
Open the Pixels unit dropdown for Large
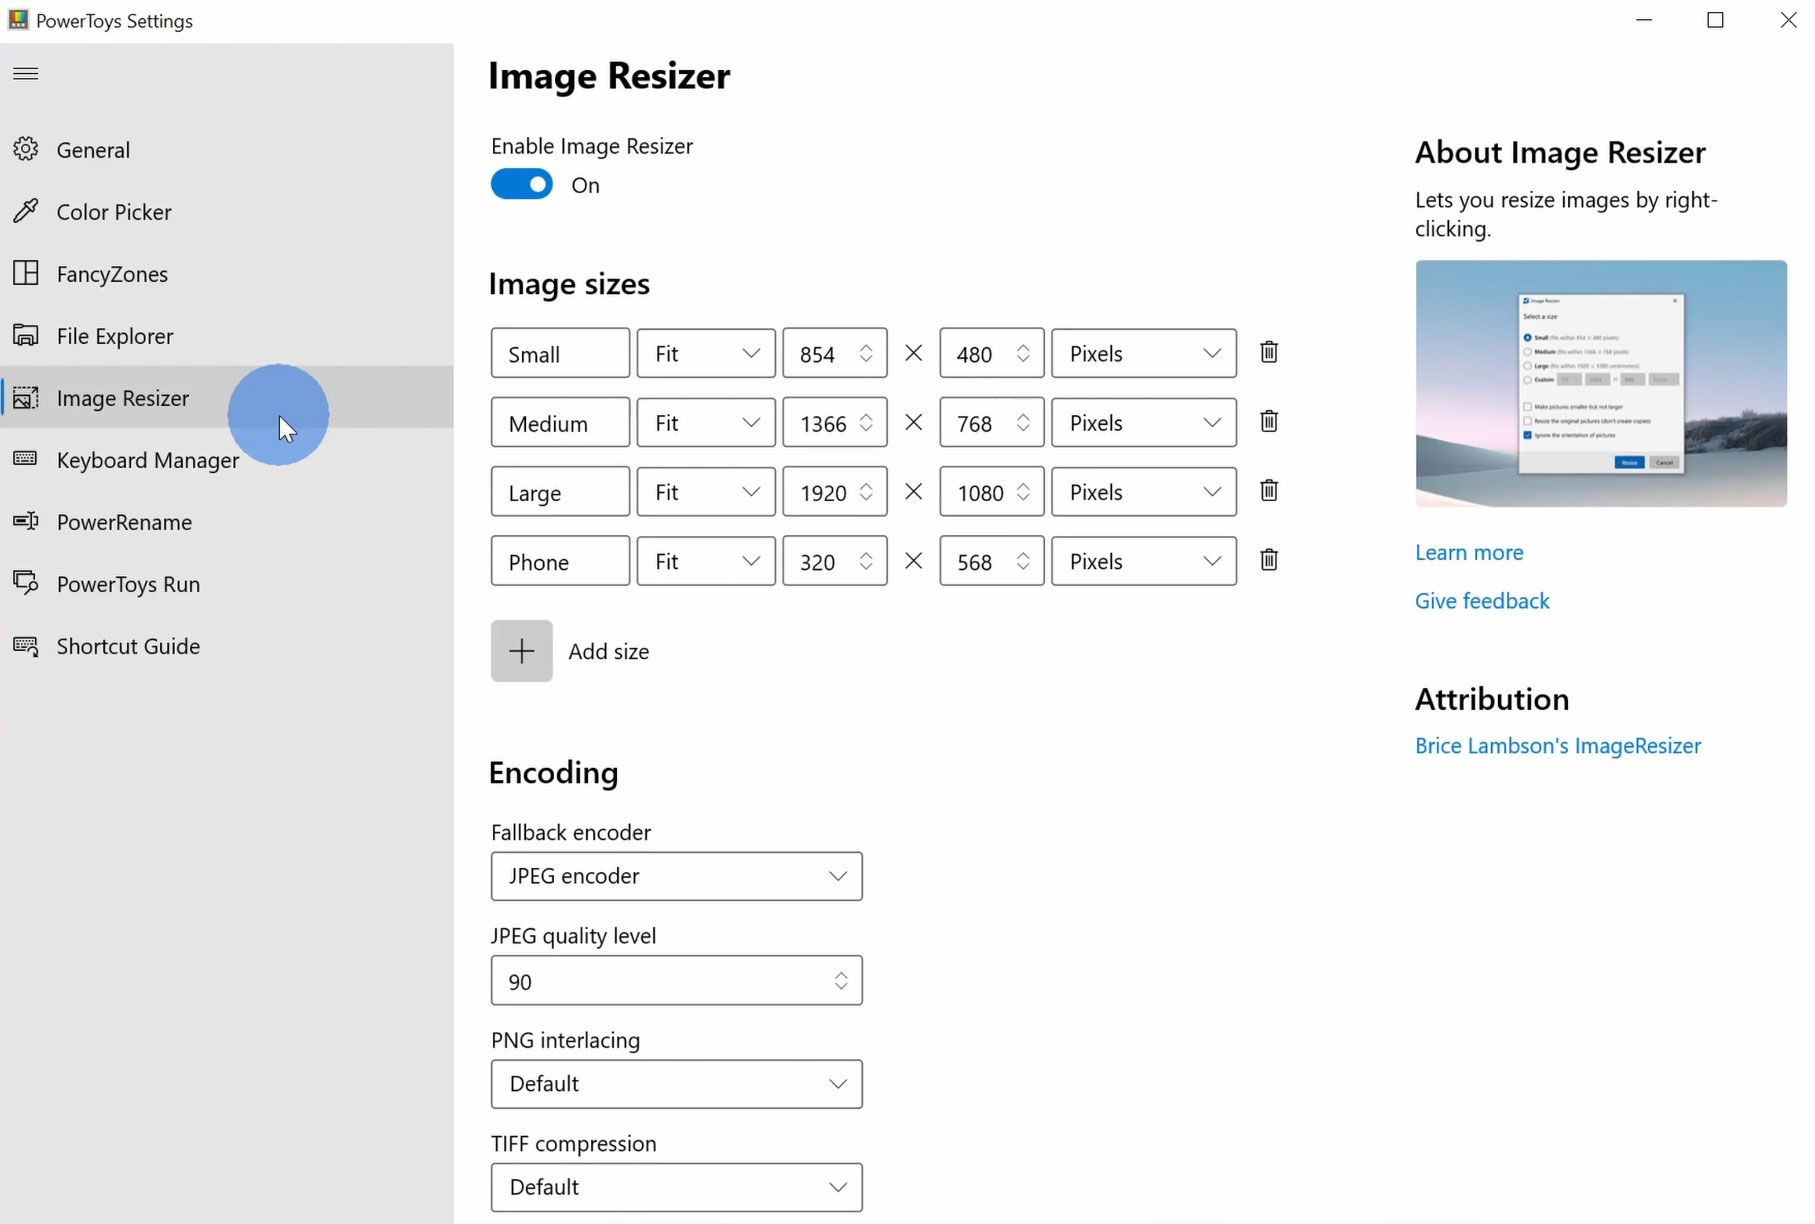[1144, 491]
